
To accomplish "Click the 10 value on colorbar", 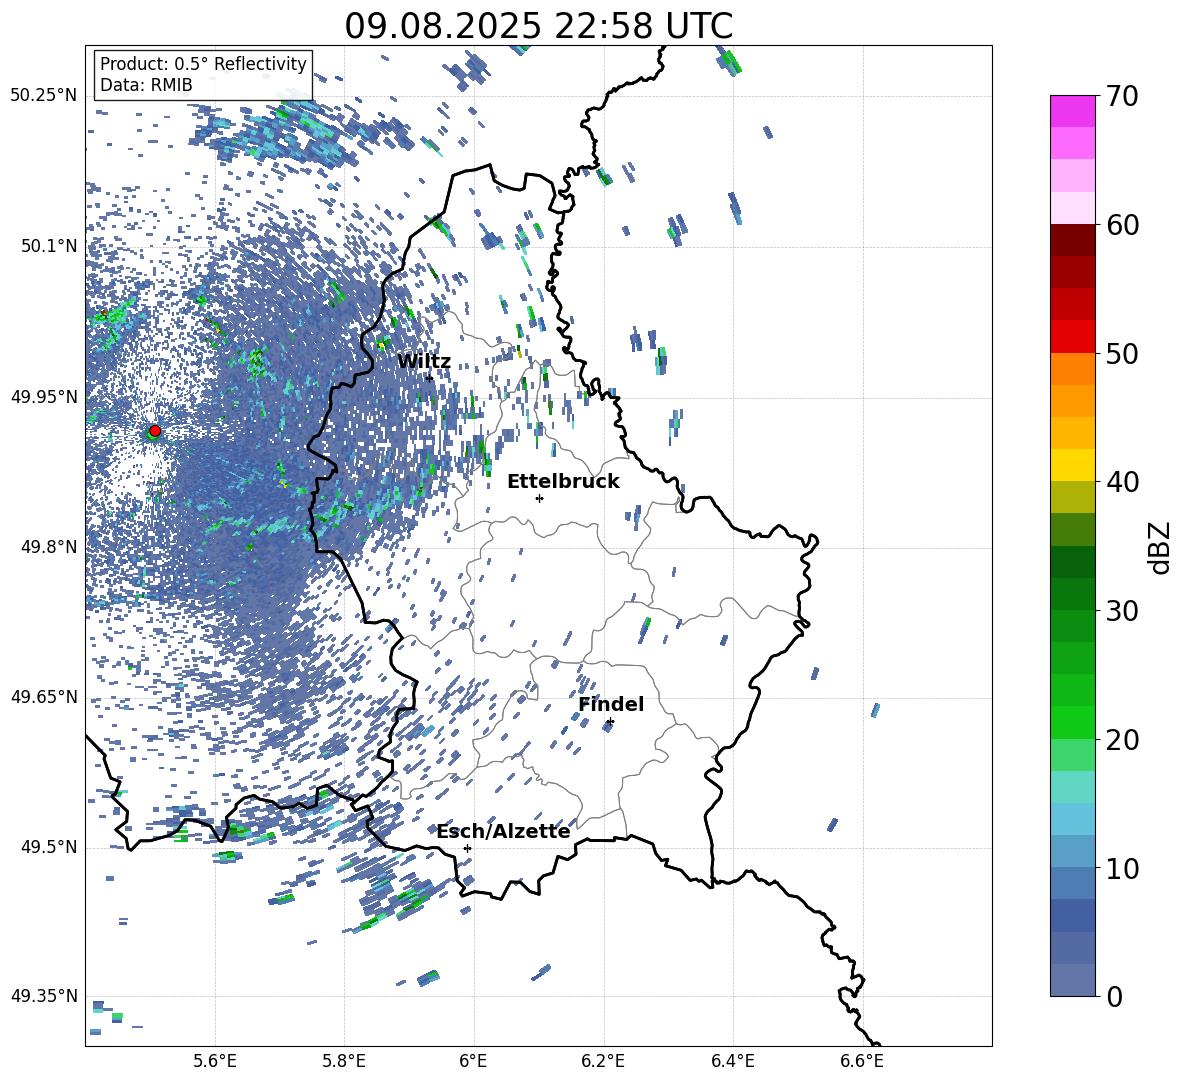I will click(1122, 869).
